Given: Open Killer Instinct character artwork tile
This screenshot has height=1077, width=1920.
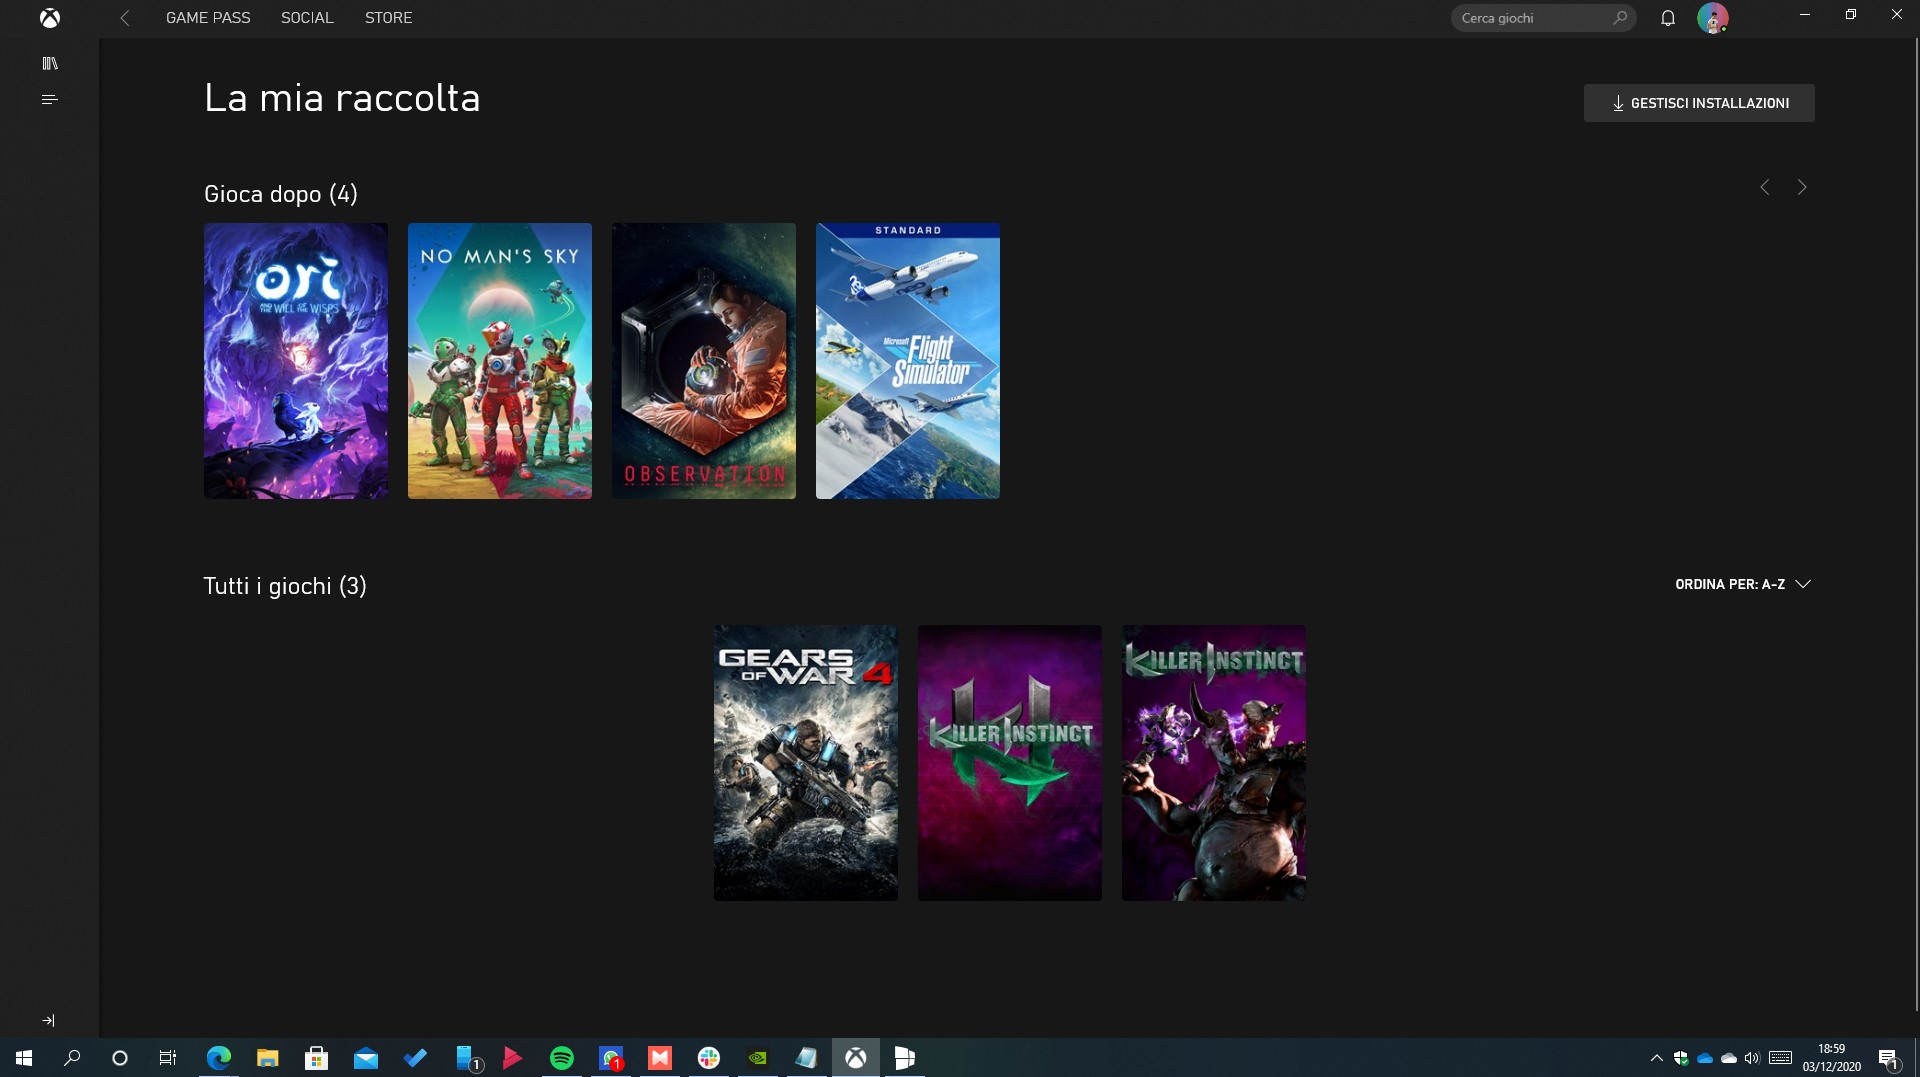Looking at the screenshot, I should click(1214, 763).
